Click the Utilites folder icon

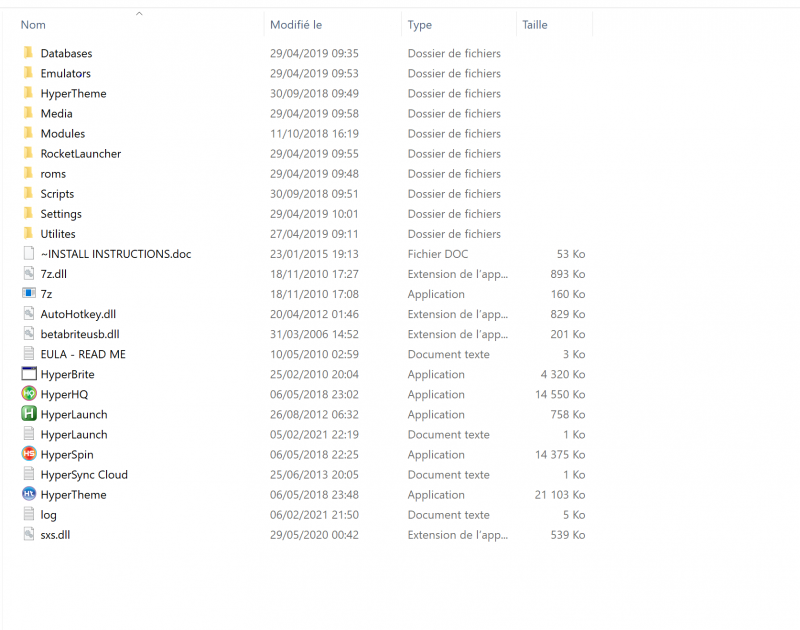tap(29, 234)
